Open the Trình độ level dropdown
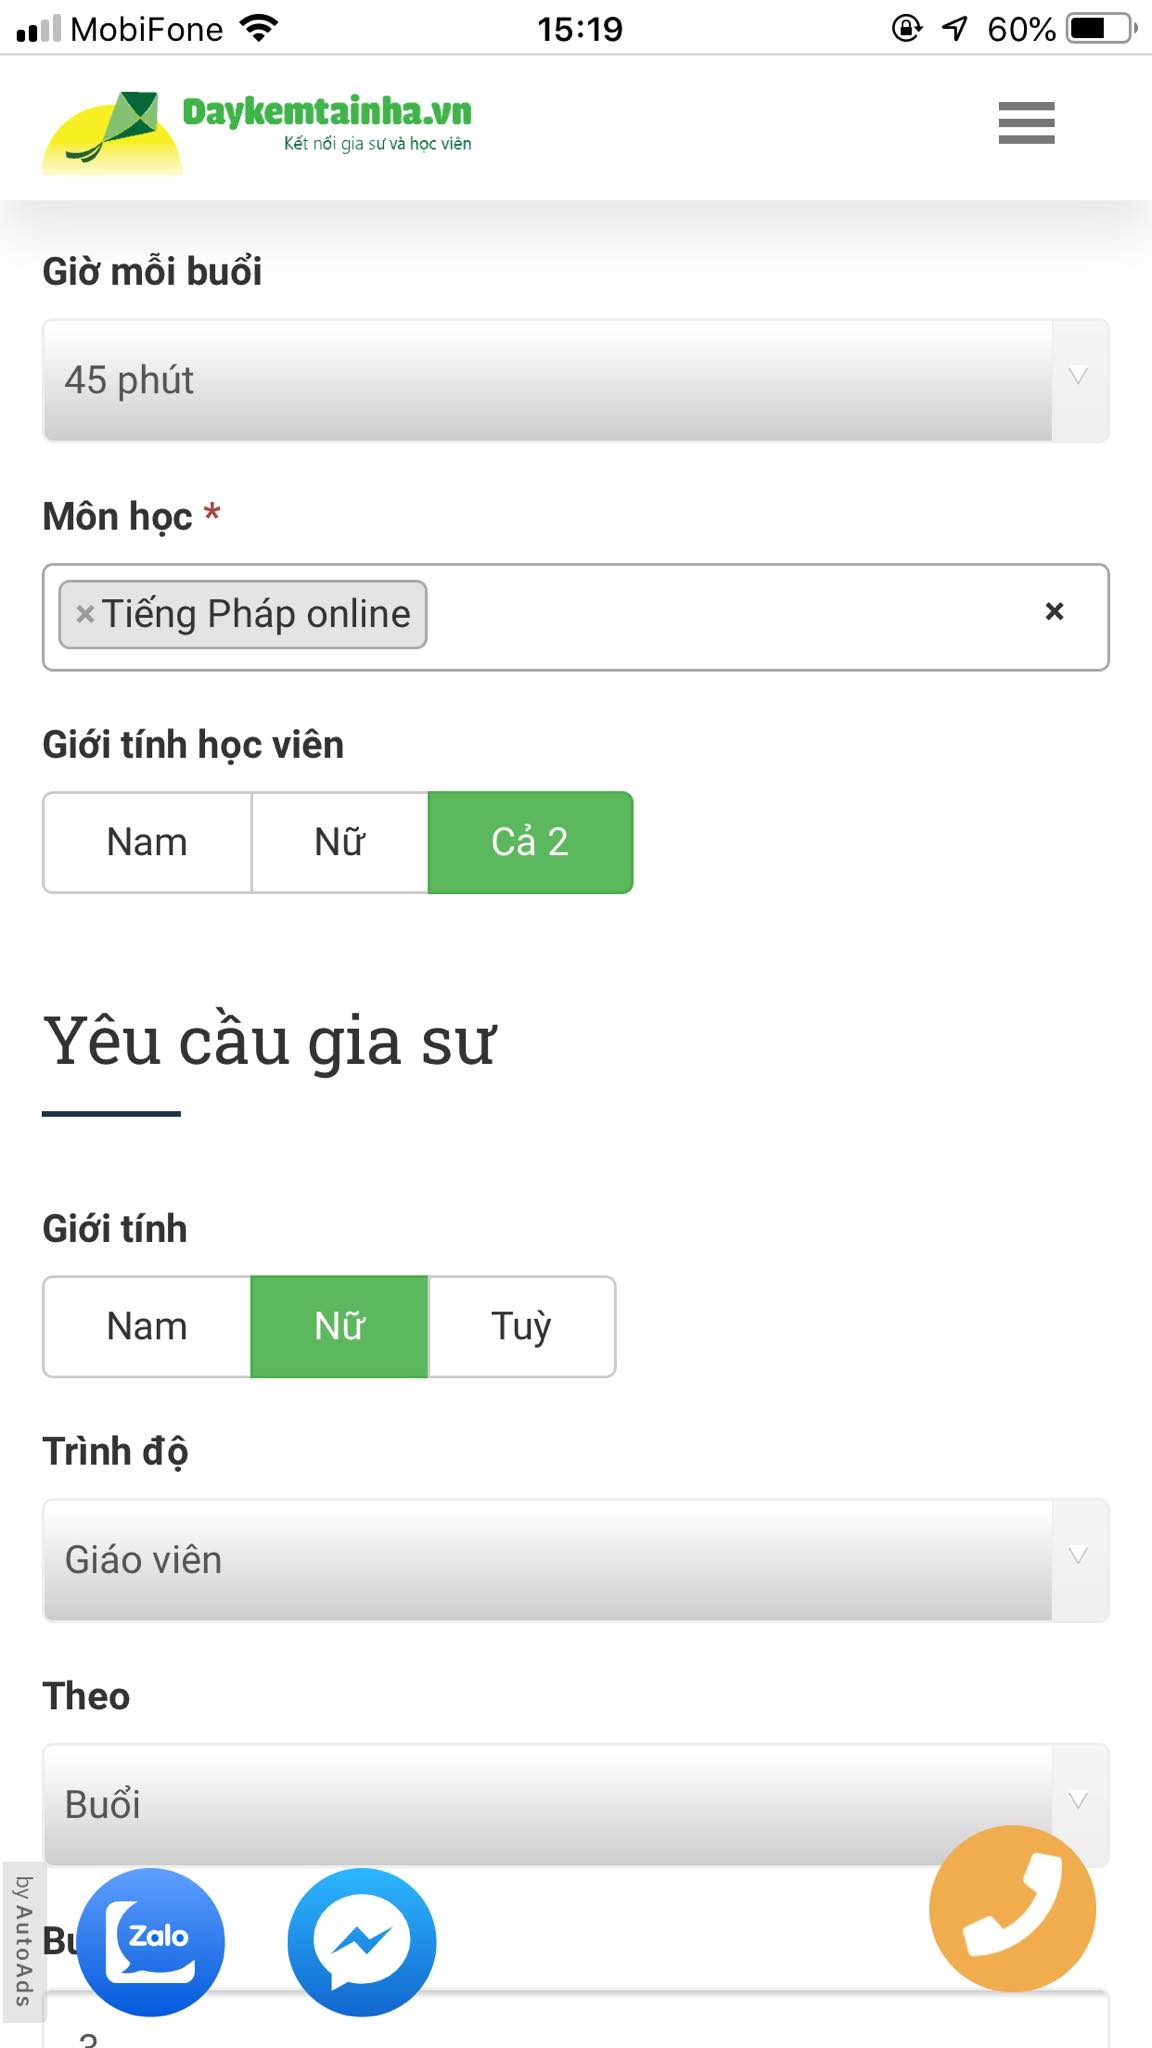This screenshot has height=2048, width=1152. click(x=576, y=1559)
